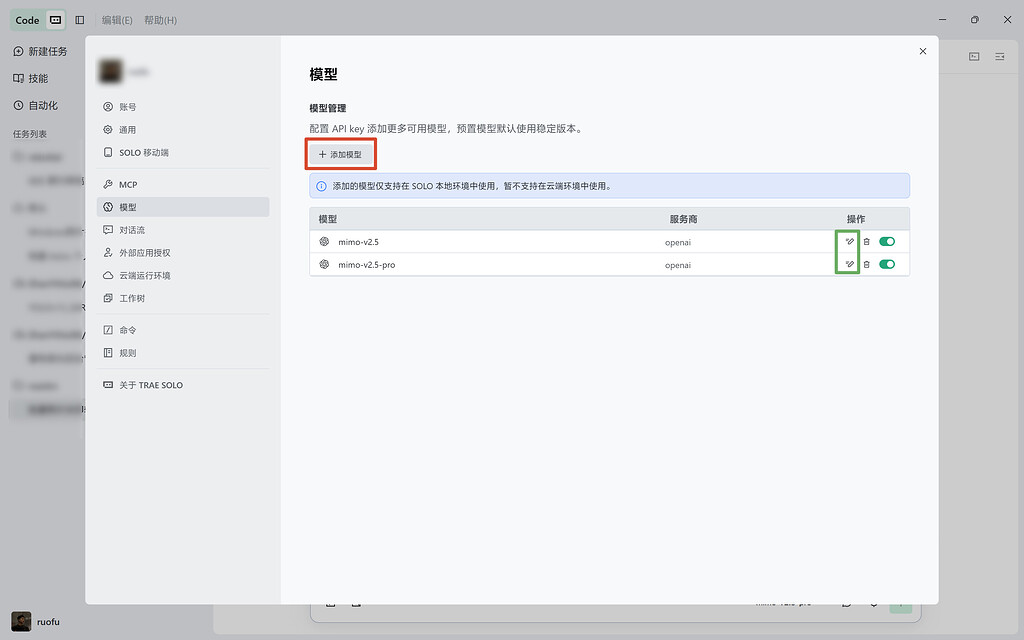Click the 服务商 column header
Screen dimensions: 1024x640
point(683,219)
